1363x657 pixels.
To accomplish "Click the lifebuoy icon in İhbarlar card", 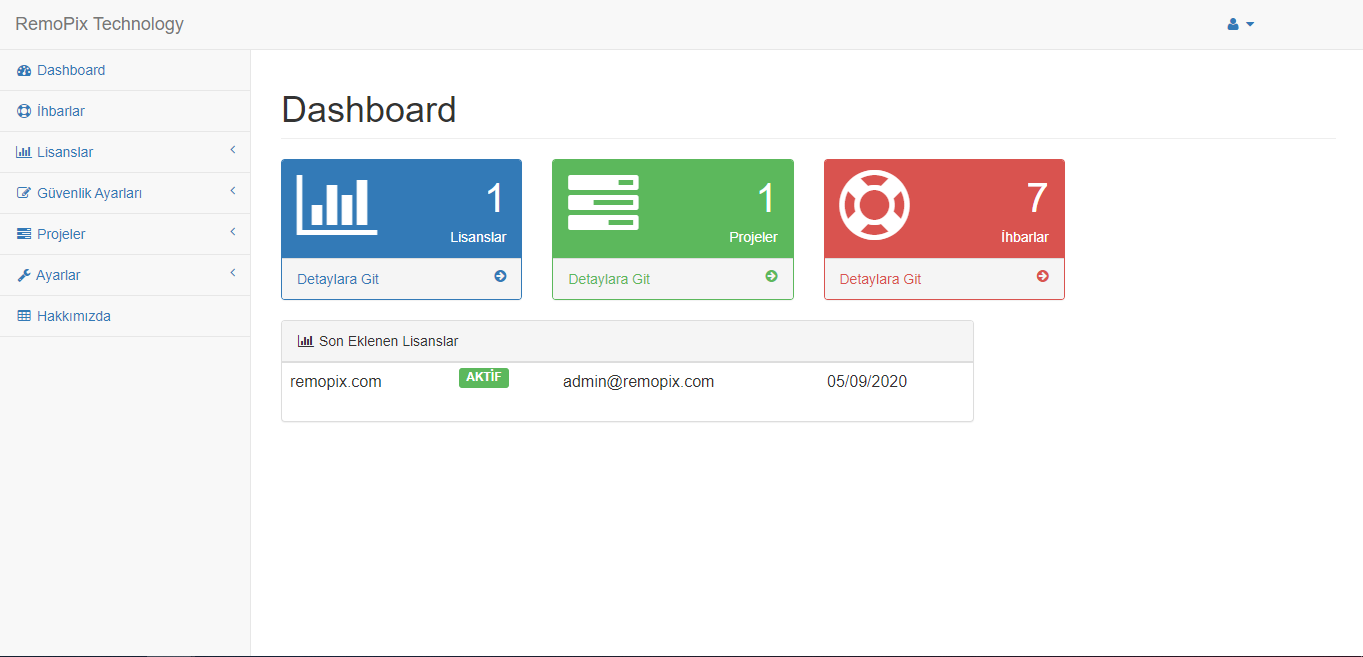I will (874, 205).
